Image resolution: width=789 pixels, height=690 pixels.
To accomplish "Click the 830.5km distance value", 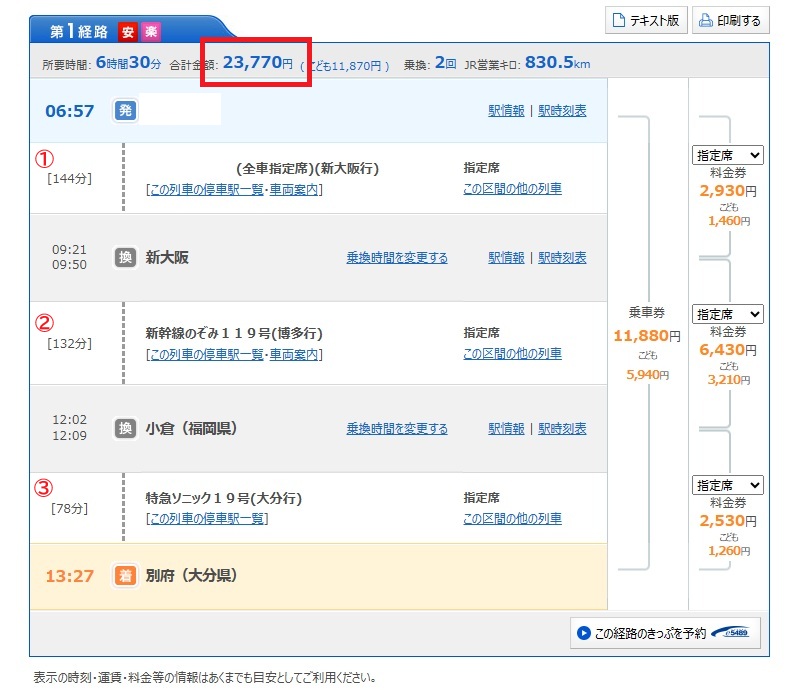I will 558,62.
